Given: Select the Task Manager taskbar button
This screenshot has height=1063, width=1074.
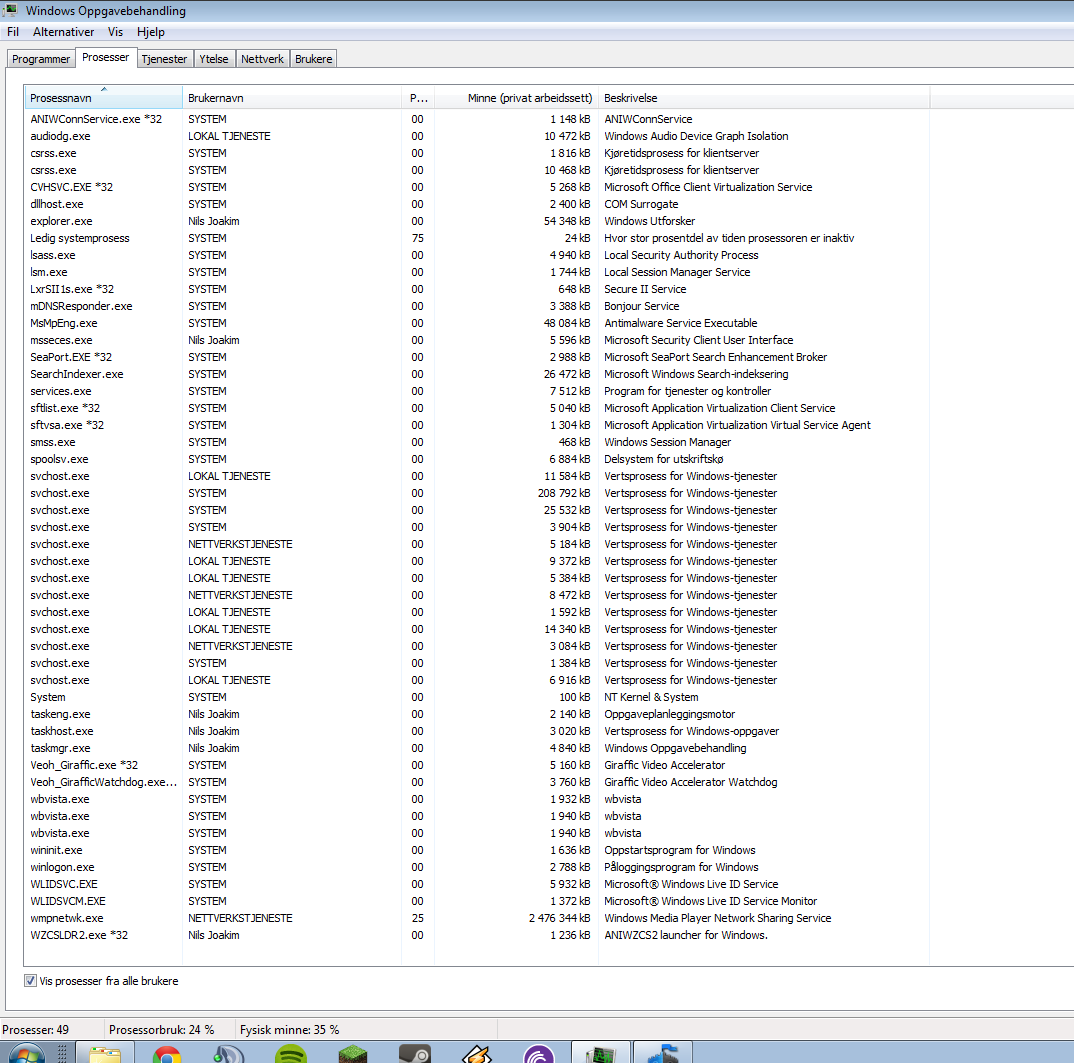Looking at the screenshot, I should pos(601,1053).
